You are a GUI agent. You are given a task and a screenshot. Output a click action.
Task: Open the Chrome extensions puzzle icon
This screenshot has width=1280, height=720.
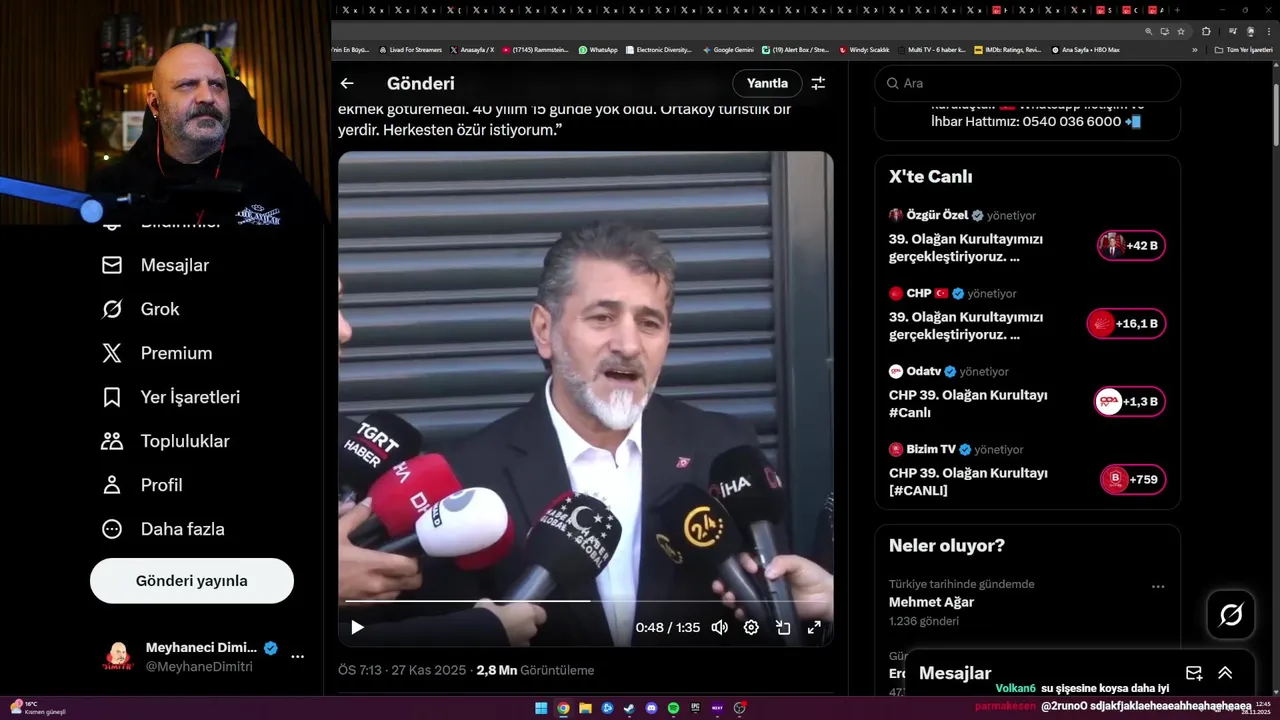(x=1206, y=31)
